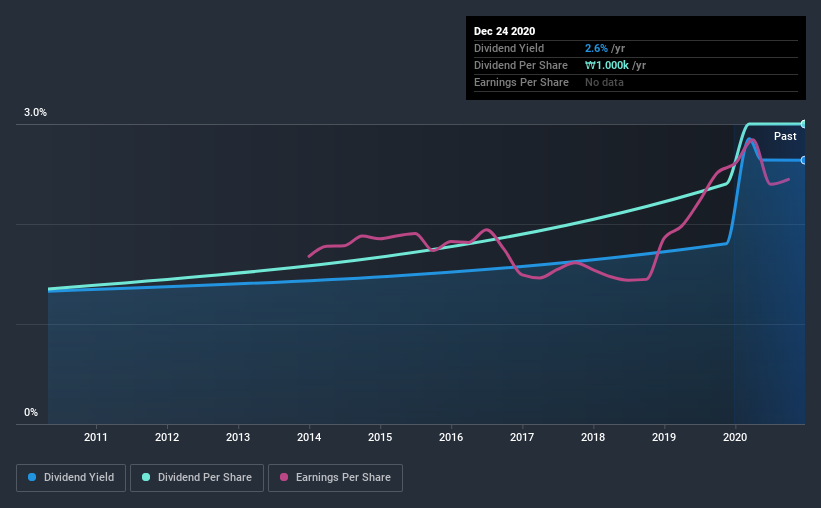Toggle the Dividend Yield legend button
Screen dimensions: 821x508
(x=71, y=478)
